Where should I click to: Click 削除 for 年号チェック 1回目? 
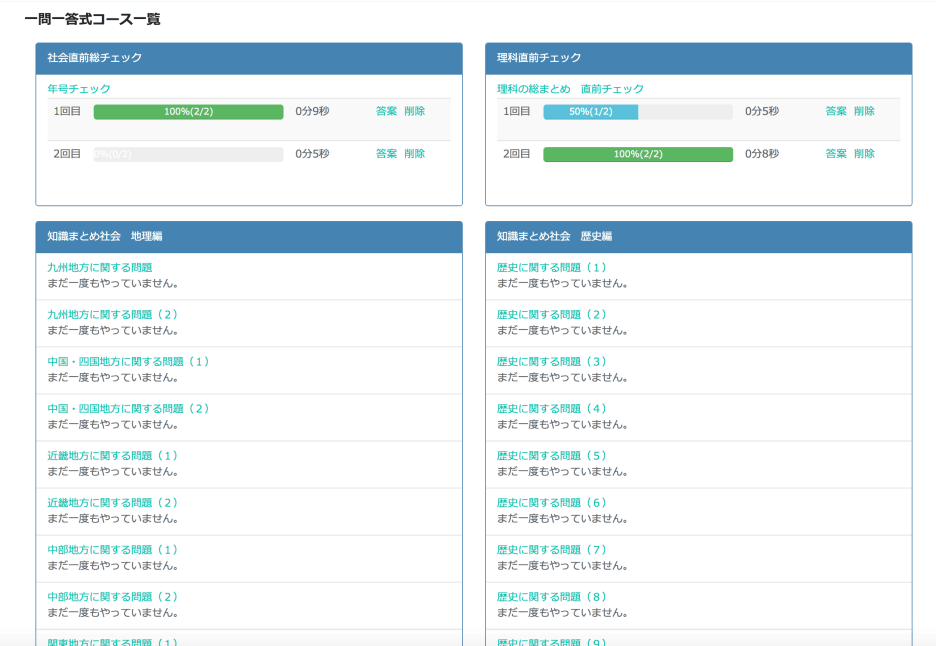414,111
